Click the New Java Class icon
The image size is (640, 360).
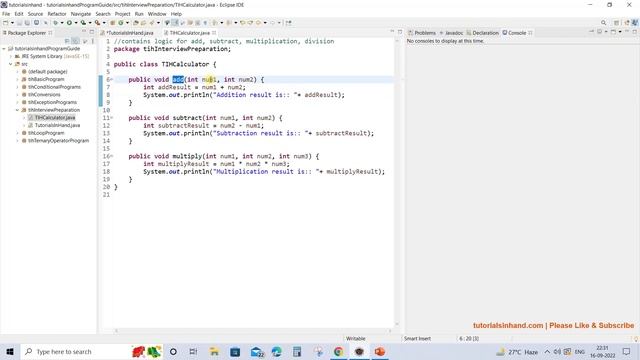pyautogui.click(x=121, y=23)
